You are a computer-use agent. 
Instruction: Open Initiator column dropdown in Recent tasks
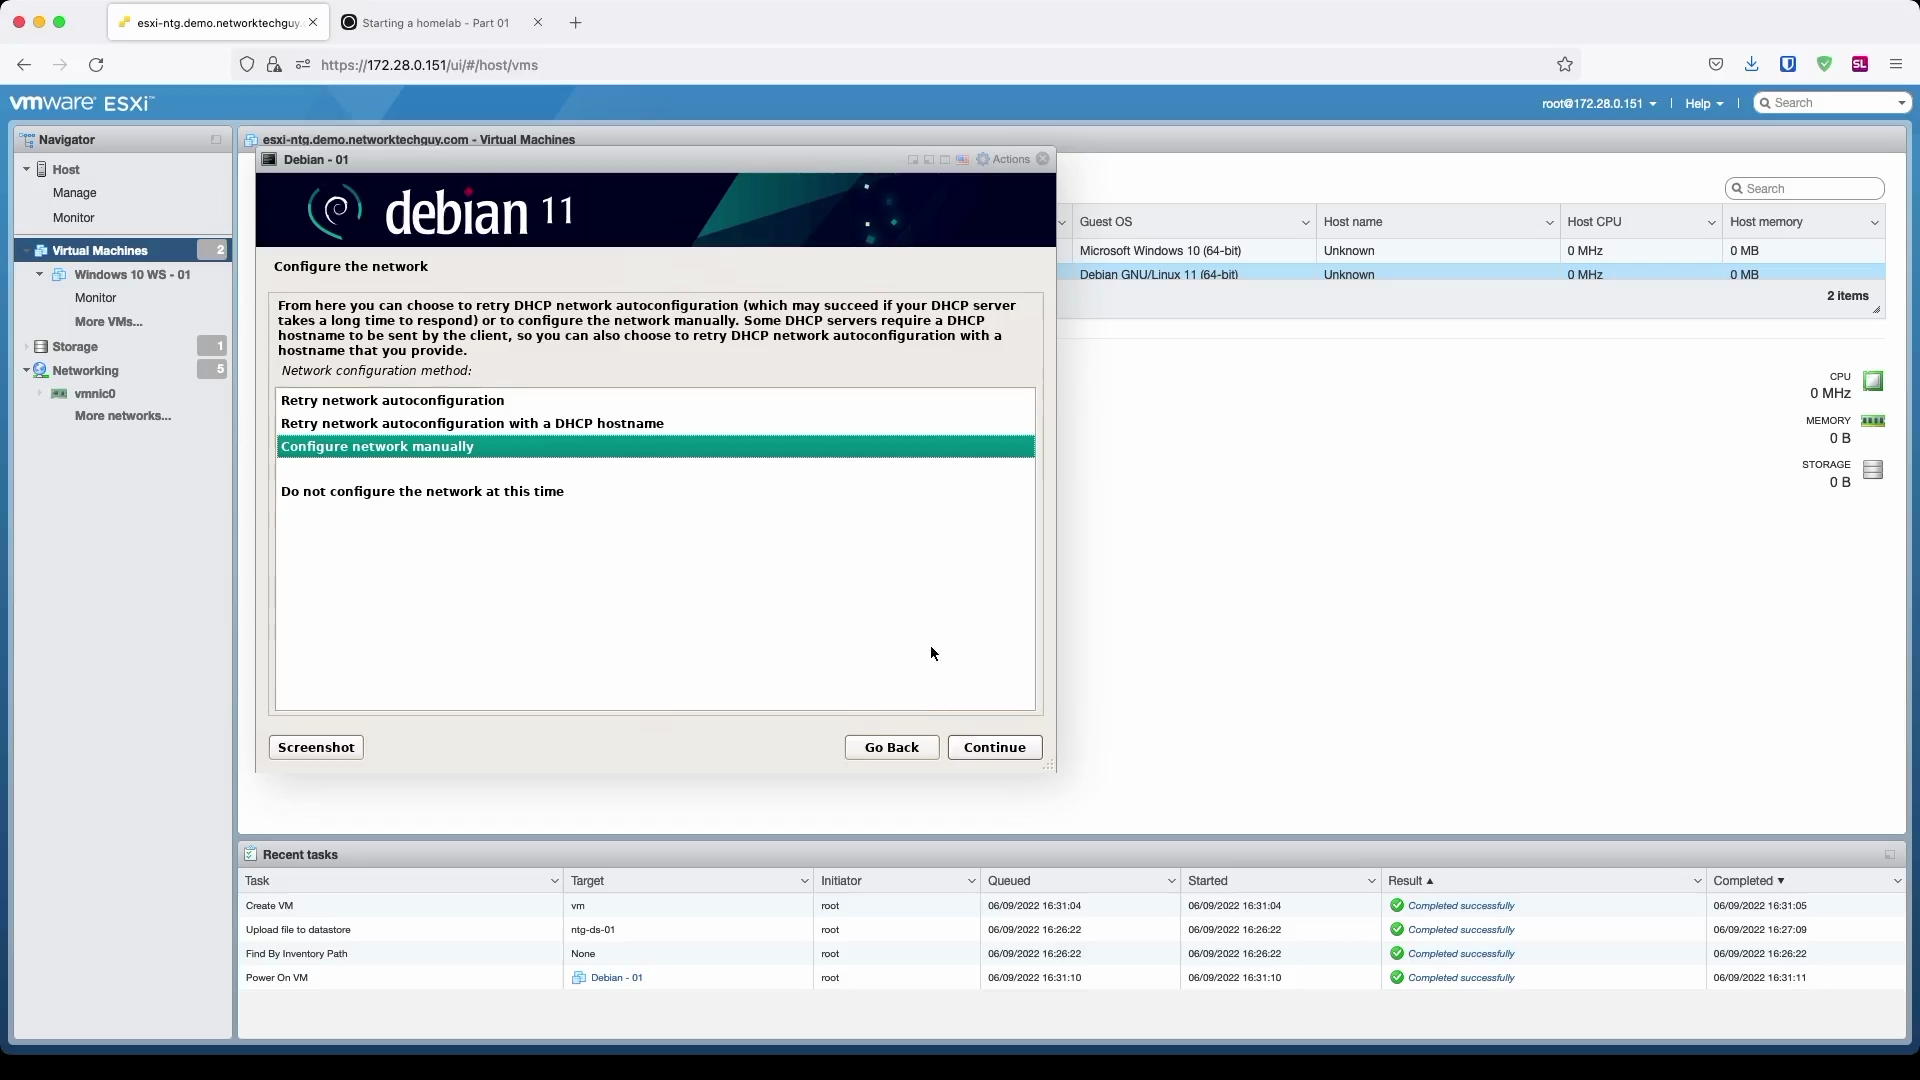click(970, 881)
